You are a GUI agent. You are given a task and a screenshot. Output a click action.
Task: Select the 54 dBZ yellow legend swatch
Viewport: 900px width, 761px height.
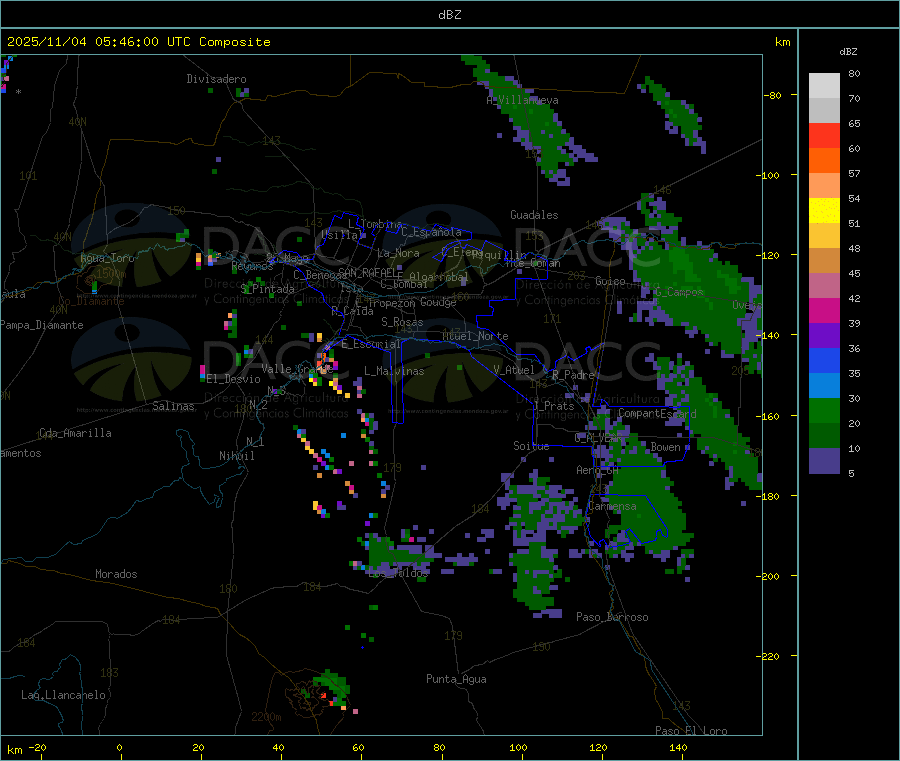tap(824, 211)
